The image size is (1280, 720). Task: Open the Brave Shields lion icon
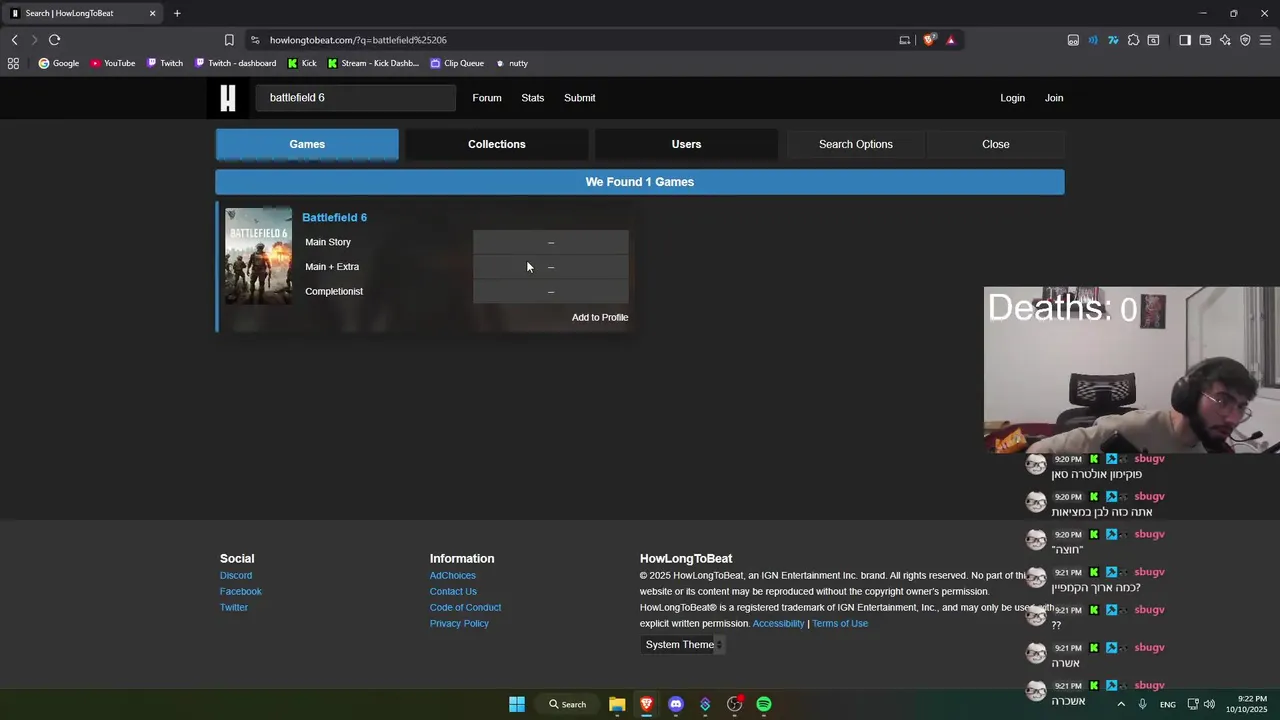(929, 40)
